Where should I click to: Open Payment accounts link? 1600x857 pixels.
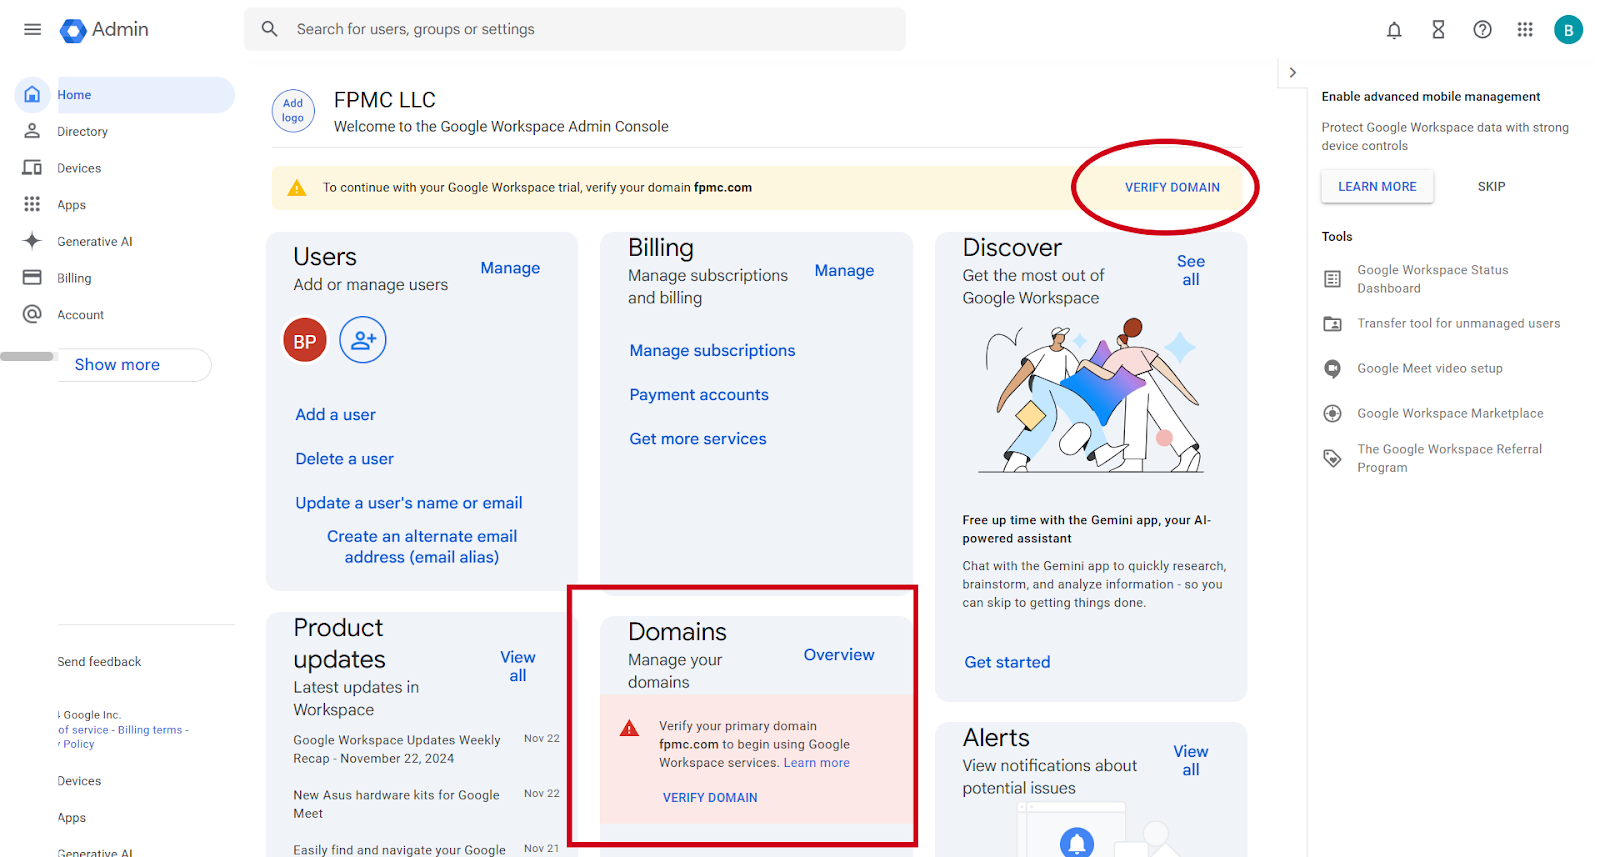[x=699, y=395]
